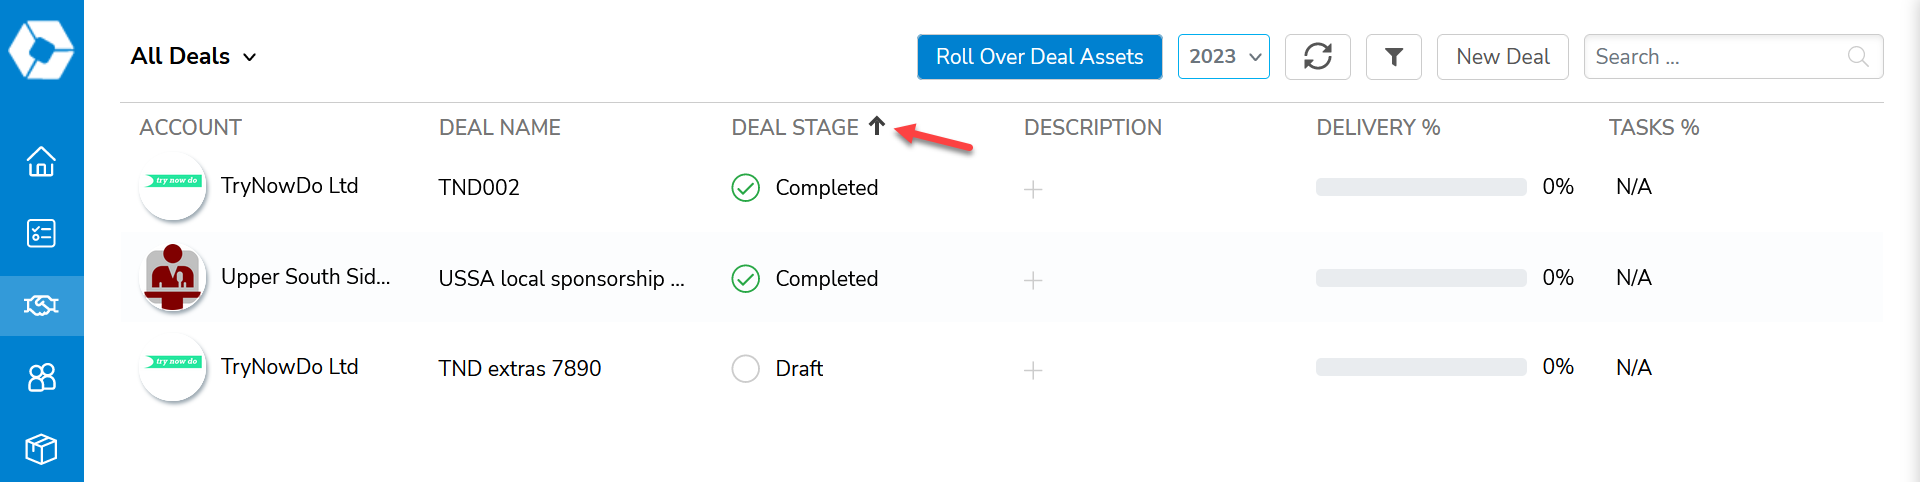Image resolution: width=1920 pixels, height=482 pixels.
Task: Toggle Completed stage circle for USSA sponsorship
Action: pos(746,279)
